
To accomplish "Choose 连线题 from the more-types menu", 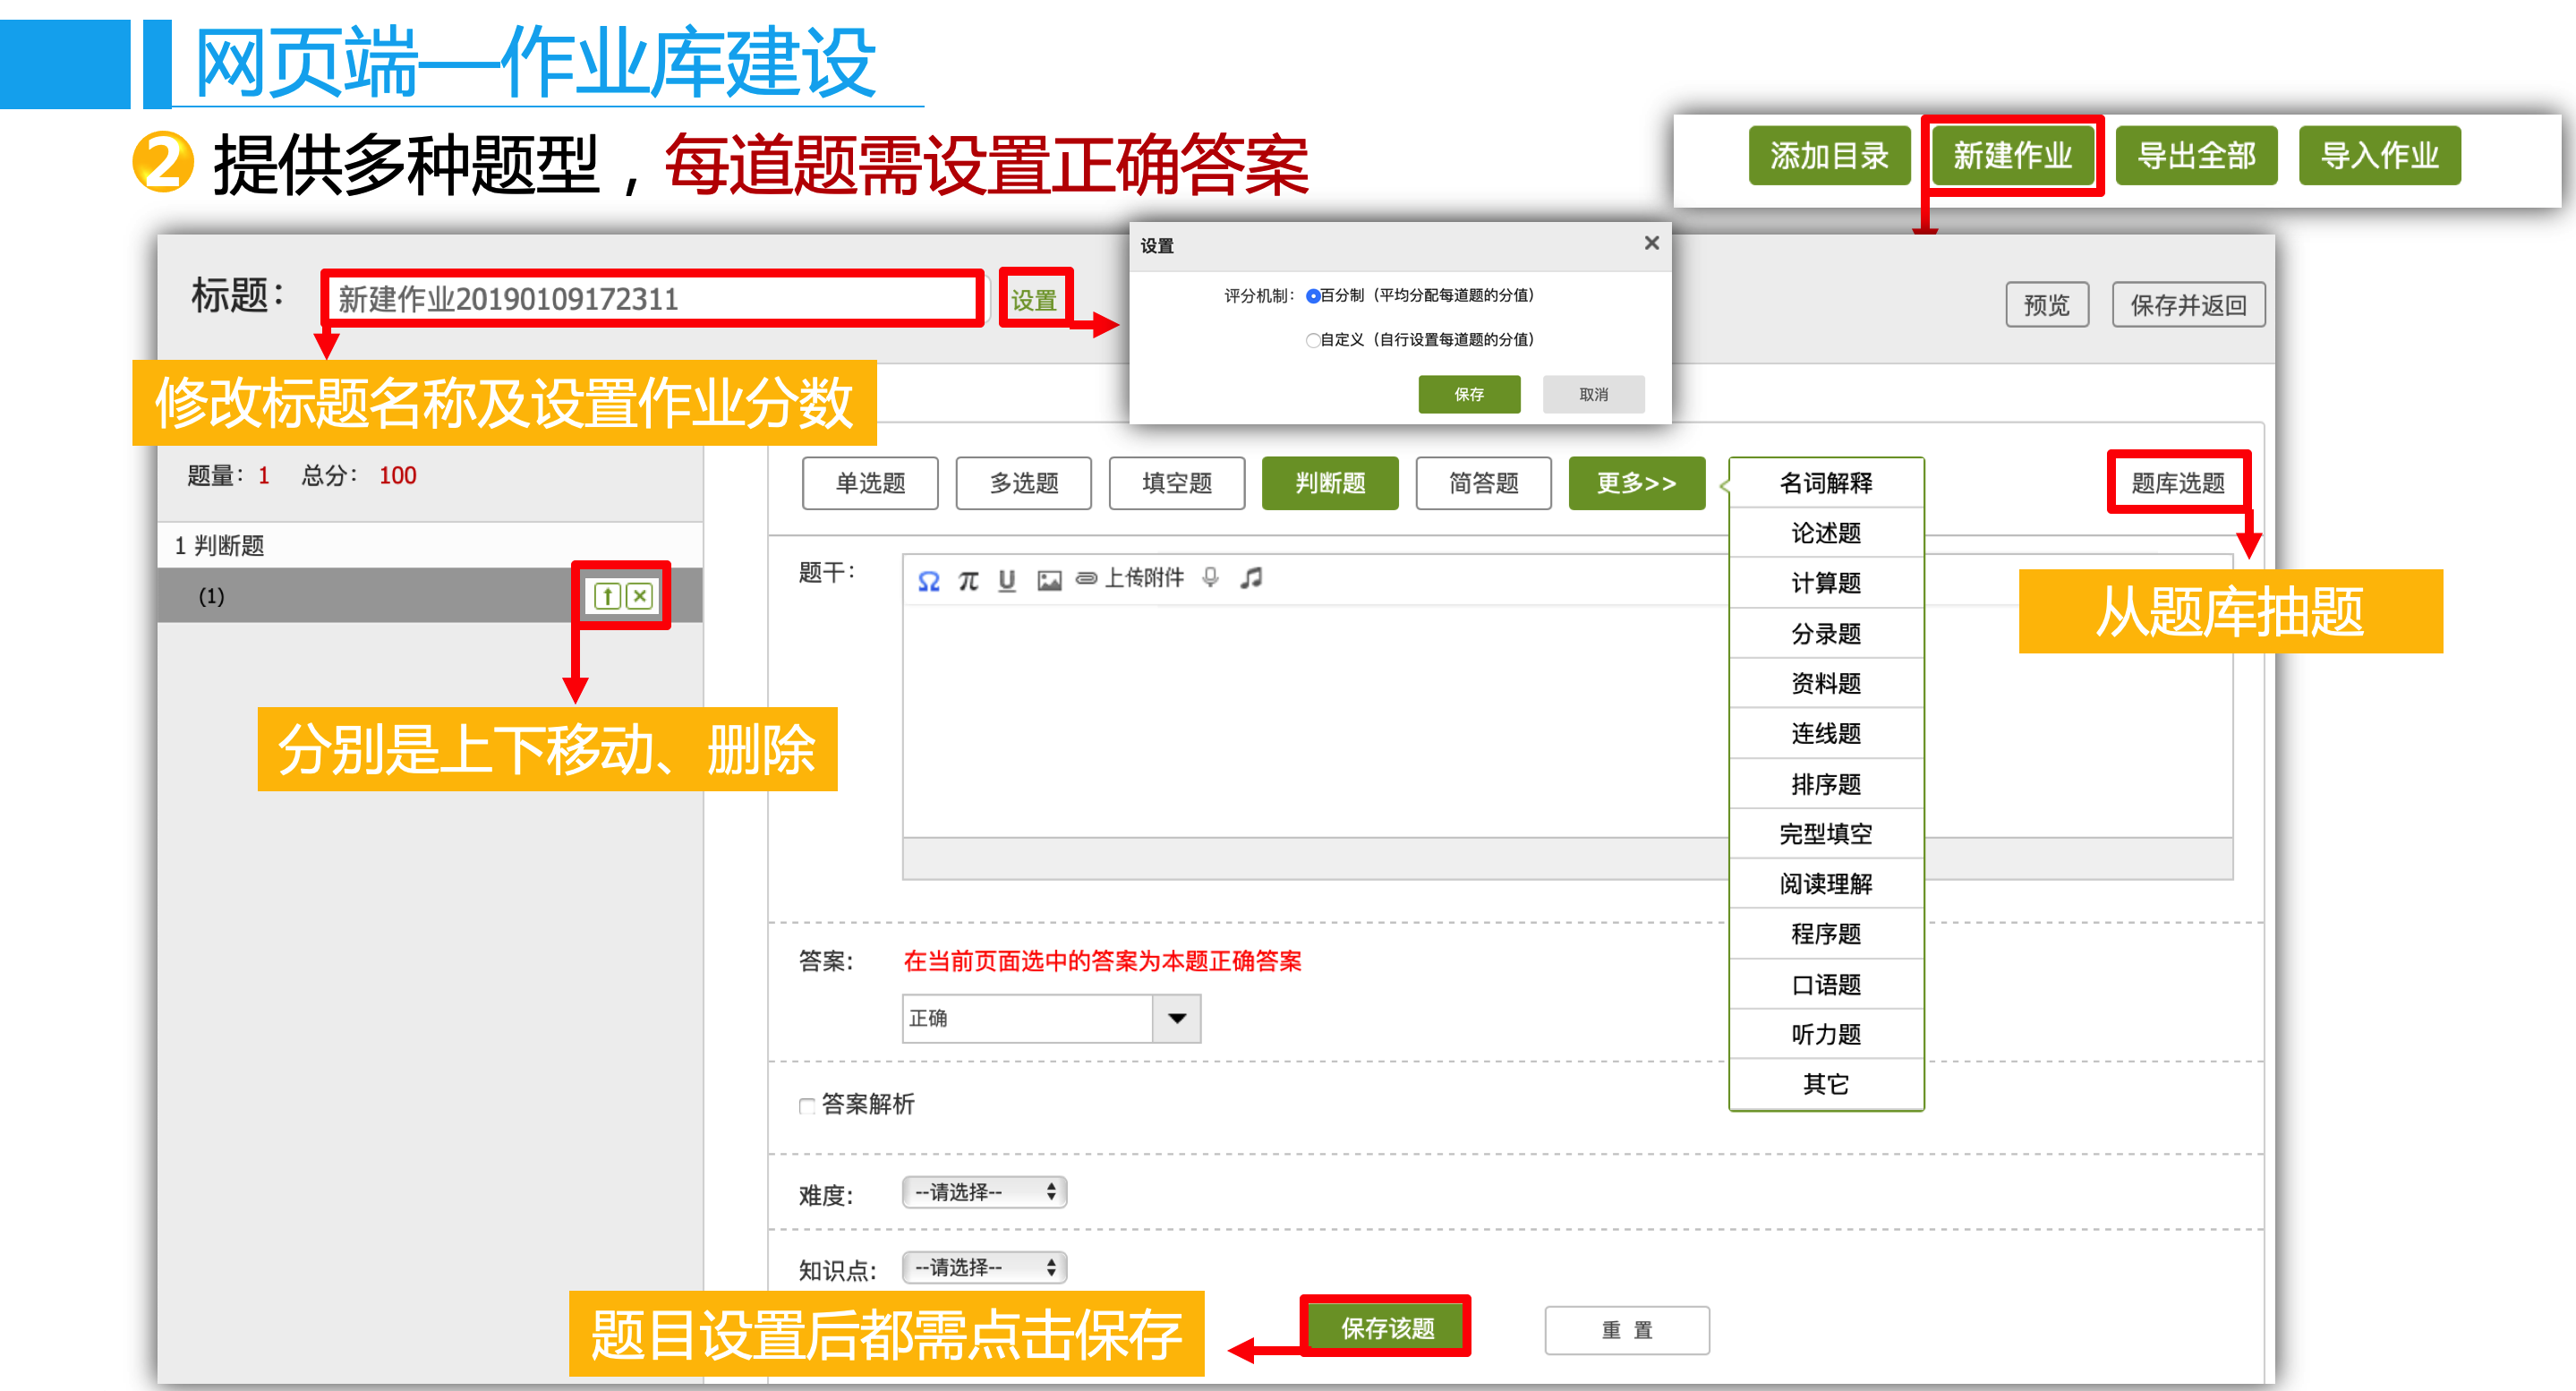I will 1825,733.
